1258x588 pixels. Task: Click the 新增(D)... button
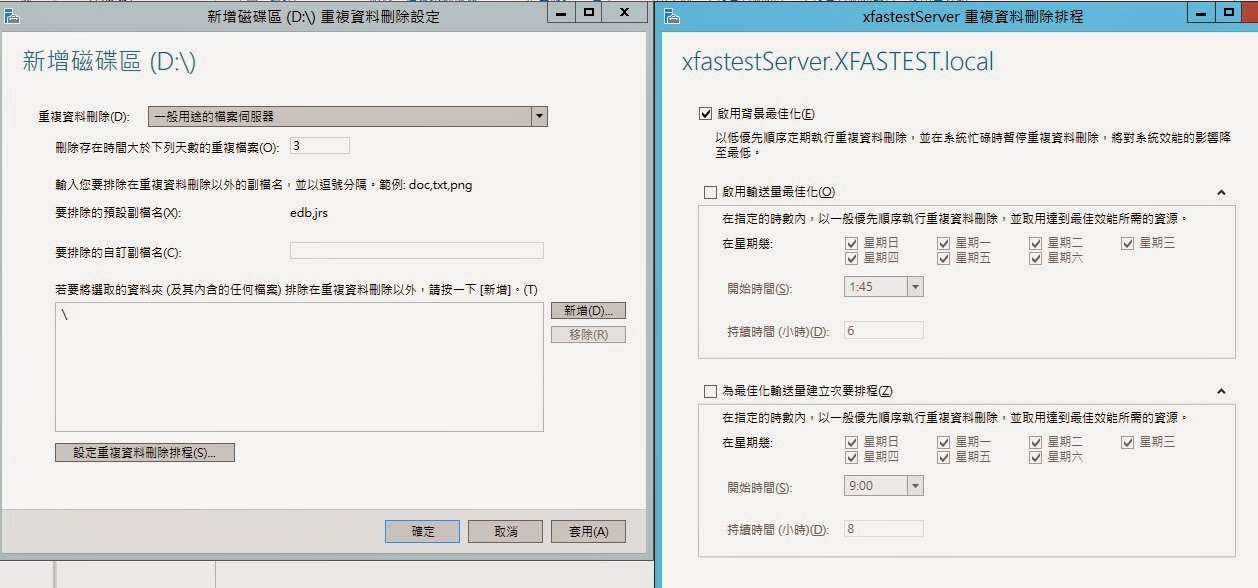(588, 311)
